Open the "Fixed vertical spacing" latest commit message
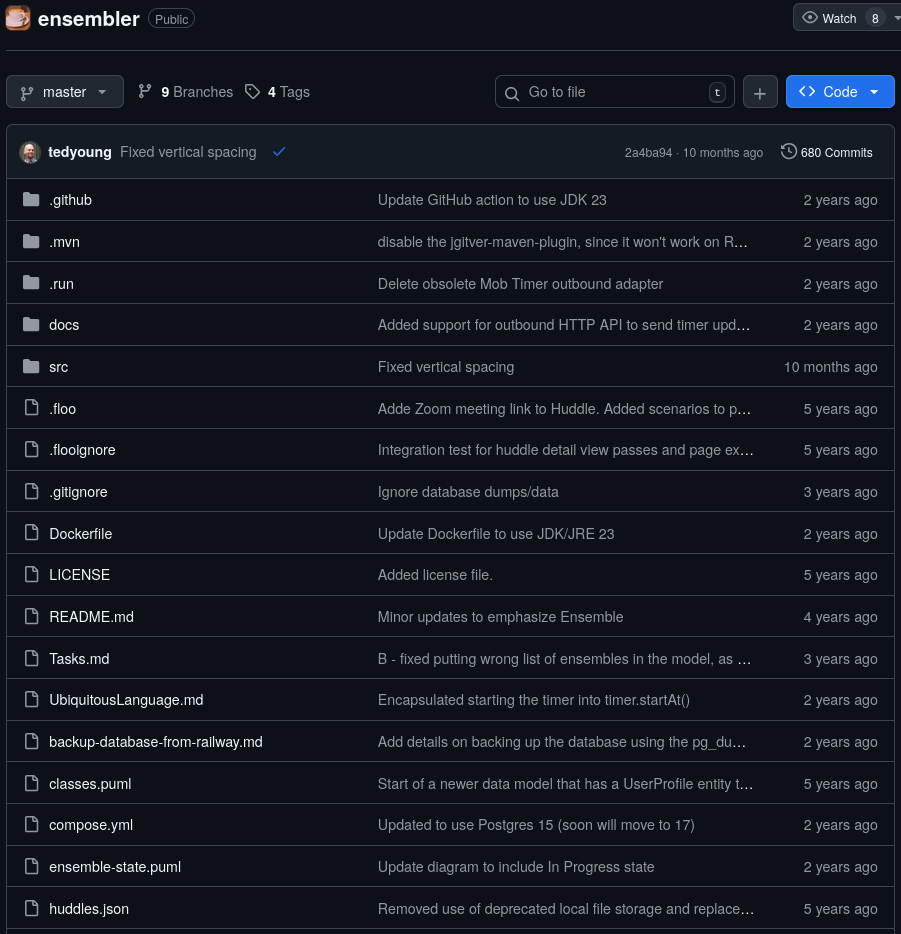 click(x=188, y=152)
